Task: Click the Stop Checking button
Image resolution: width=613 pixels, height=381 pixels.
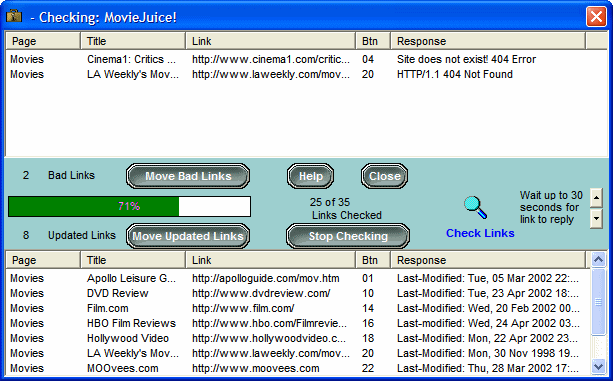Action: 348,236
